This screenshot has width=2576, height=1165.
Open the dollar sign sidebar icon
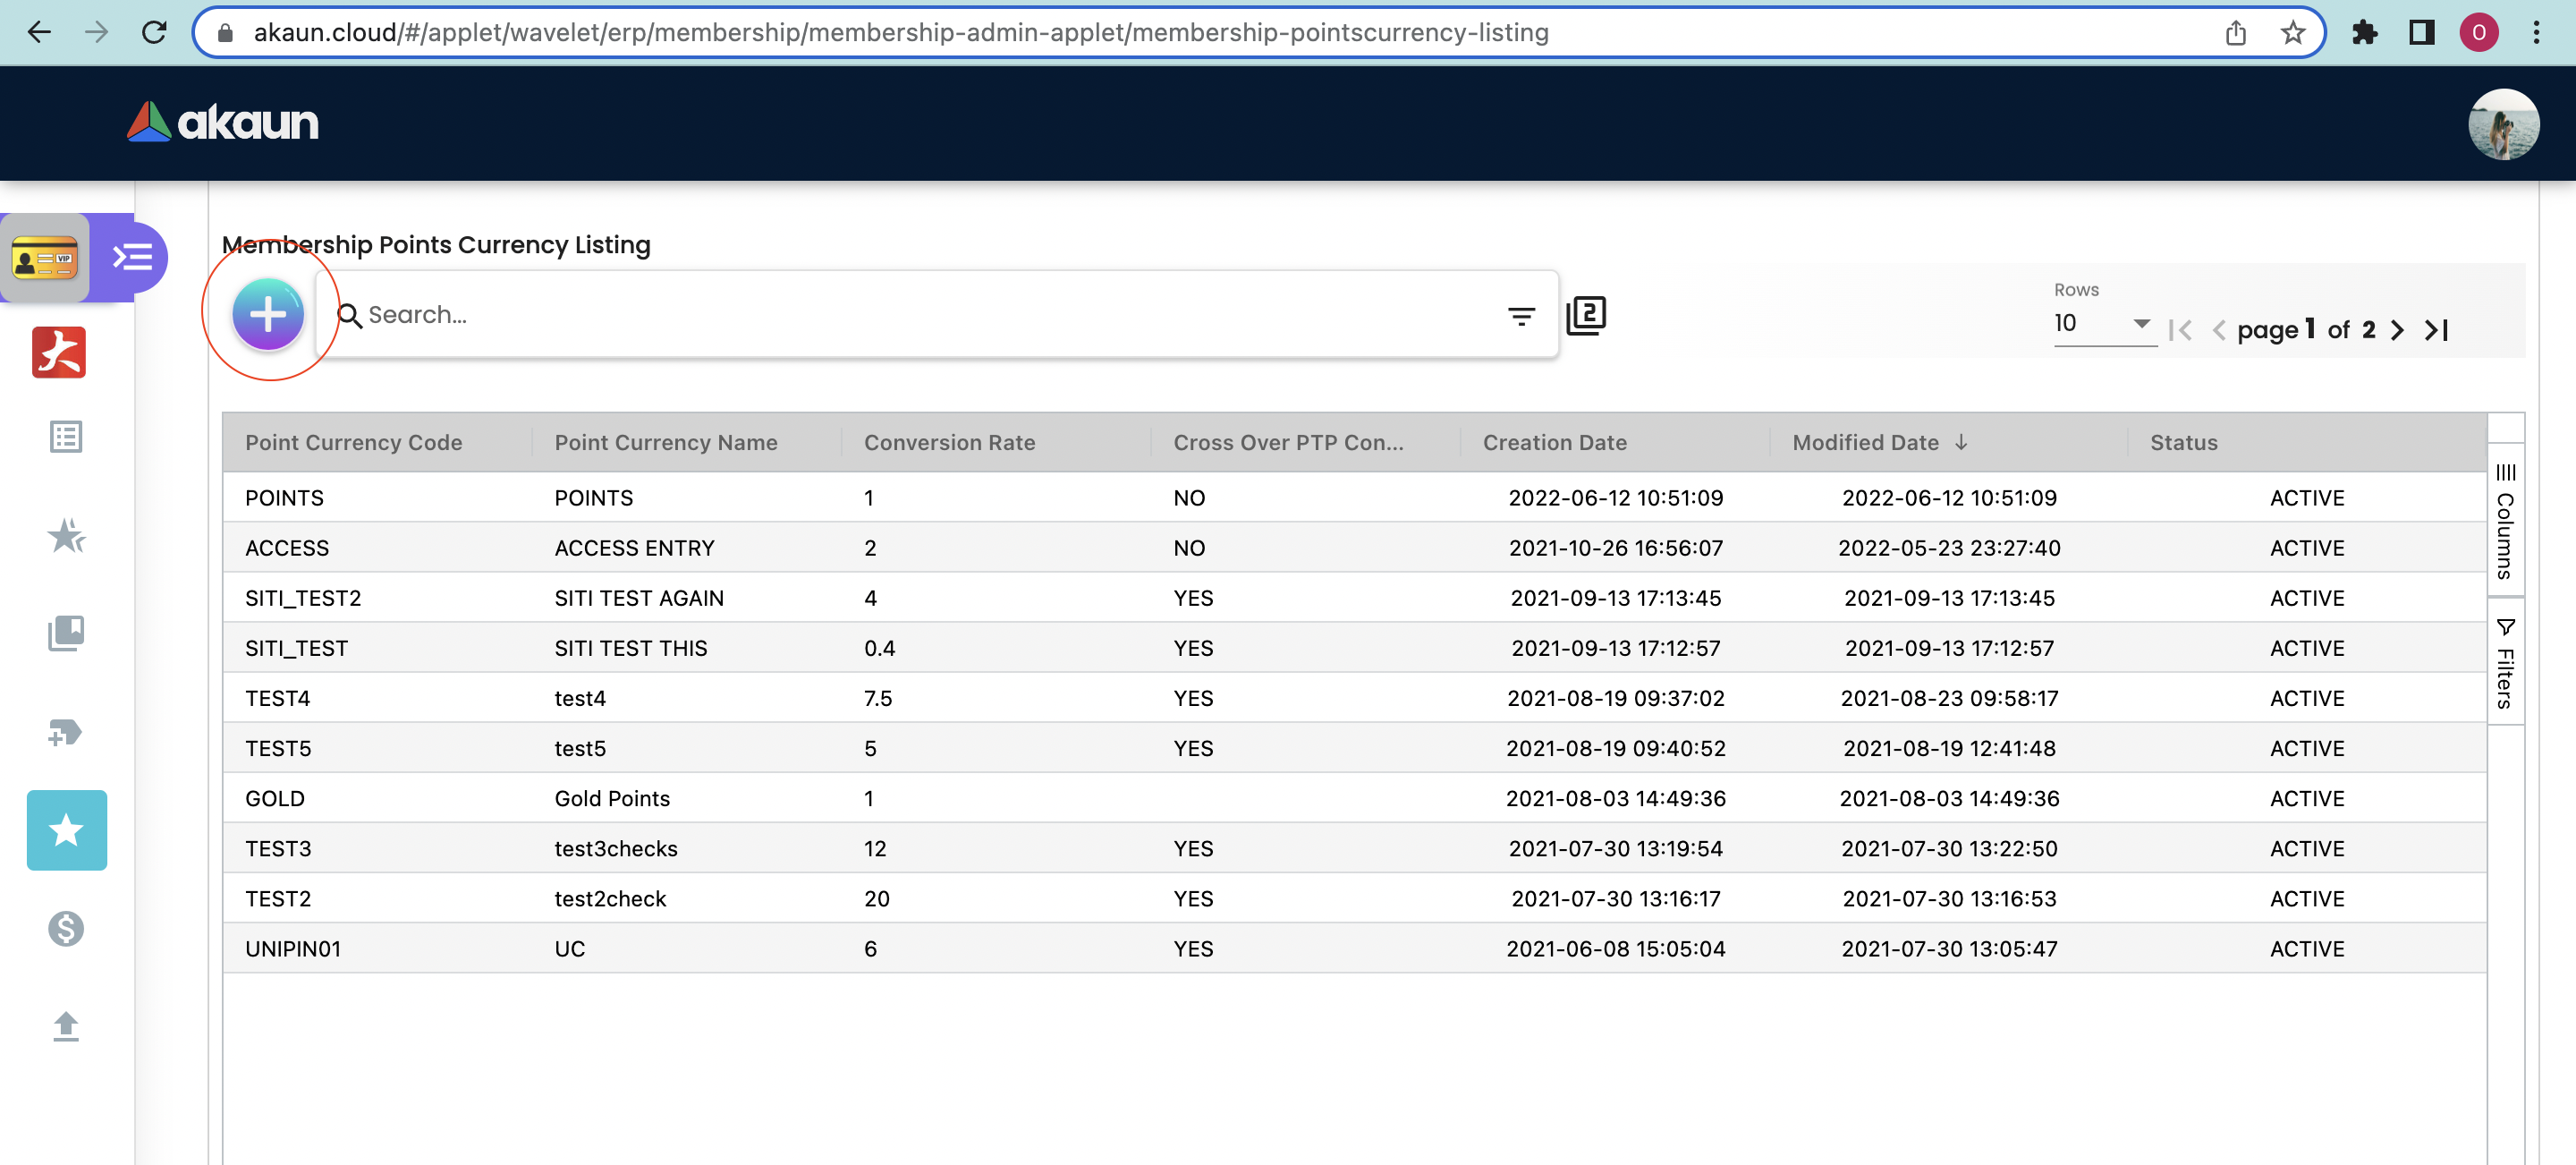[x=66, y=929]
